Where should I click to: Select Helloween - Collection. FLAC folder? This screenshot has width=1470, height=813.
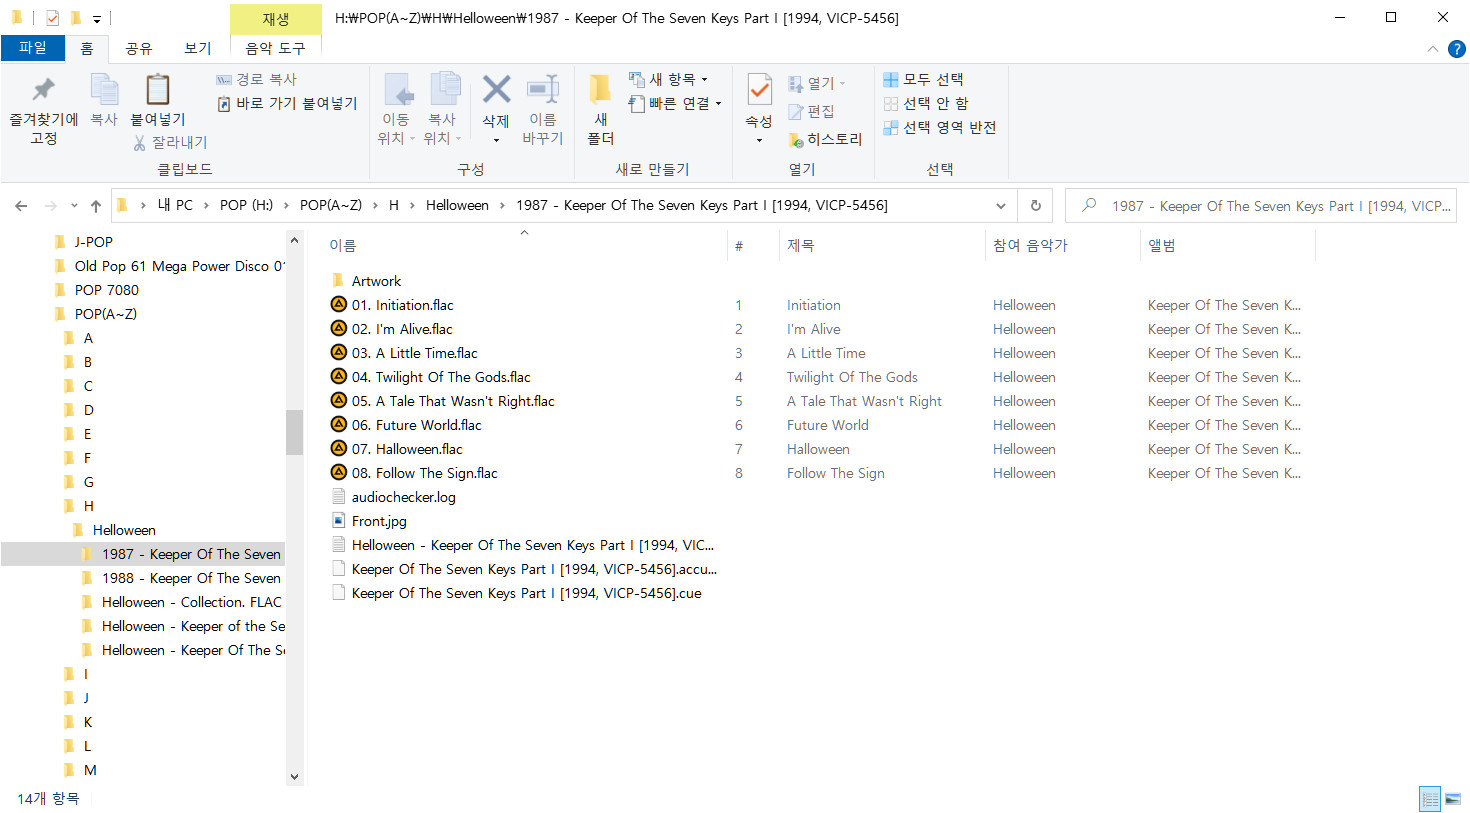[191, 602]
